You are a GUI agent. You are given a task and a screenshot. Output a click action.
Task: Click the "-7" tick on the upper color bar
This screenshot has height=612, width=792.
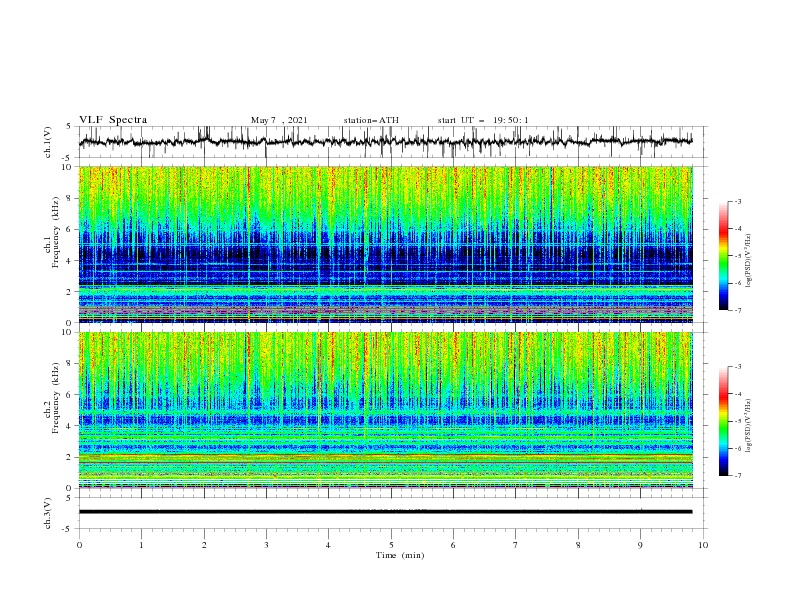pyautogui.click(x=737, y=310)
